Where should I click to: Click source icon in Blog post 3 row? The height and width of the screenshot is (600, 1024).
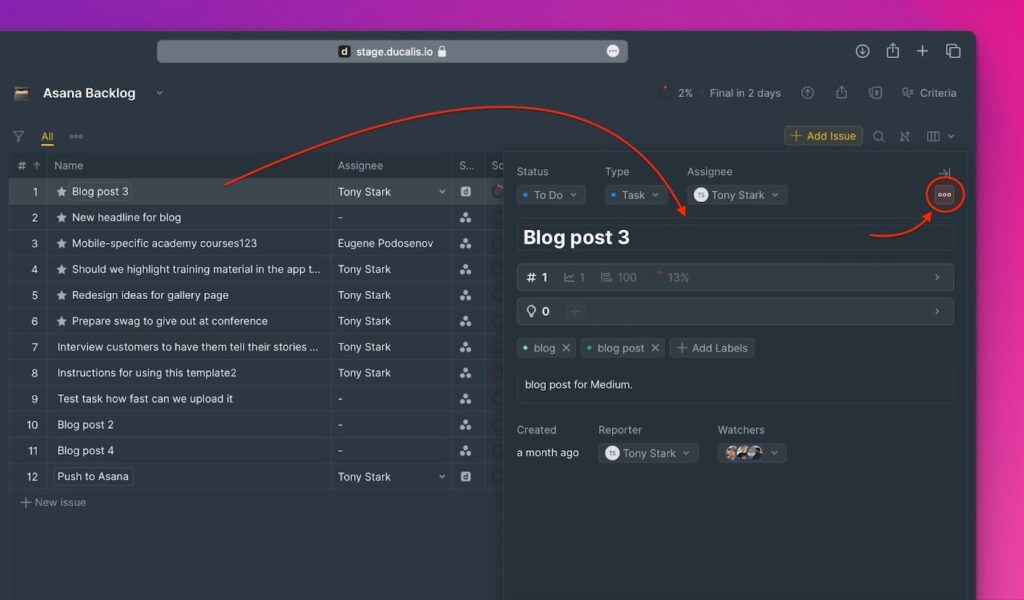[466, 191]
